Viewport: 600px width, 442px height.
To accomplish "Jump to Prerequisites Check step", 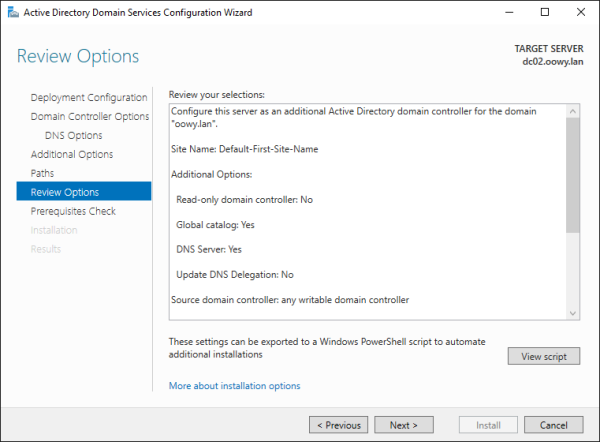I will 73,211.
